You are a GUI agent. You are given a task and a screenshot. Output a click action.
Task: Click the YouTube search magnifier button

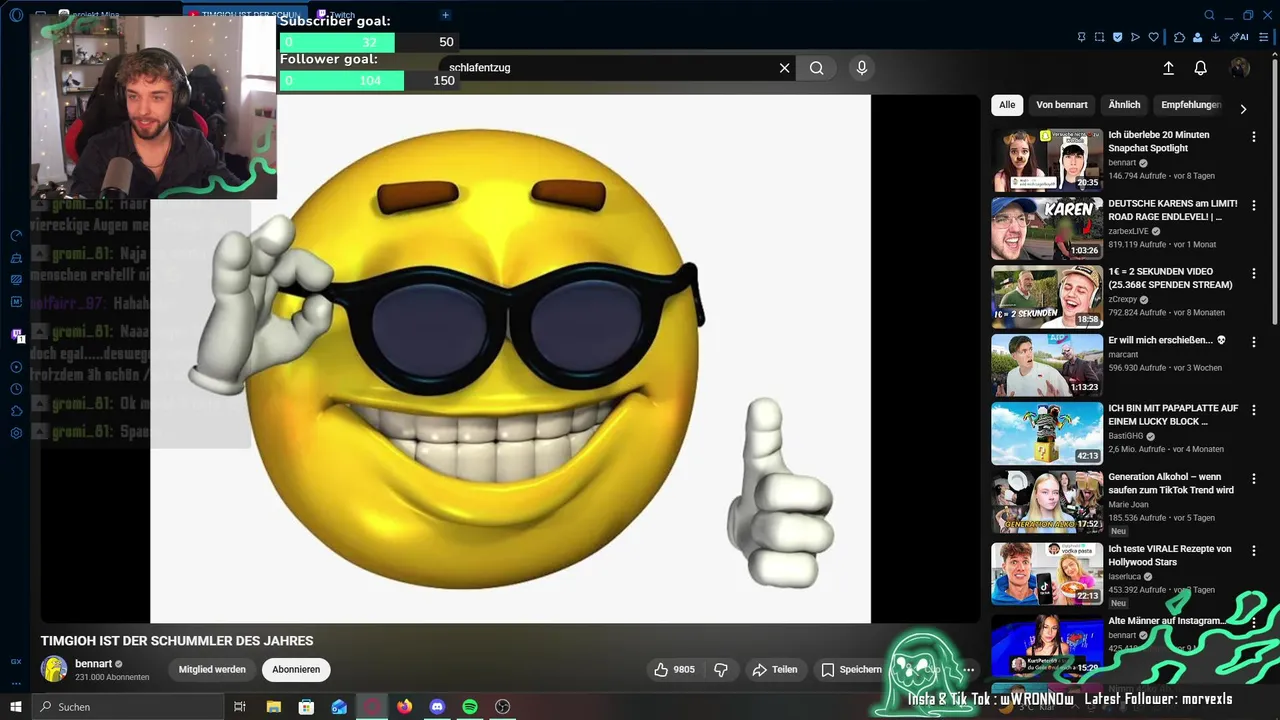[817, 68]
